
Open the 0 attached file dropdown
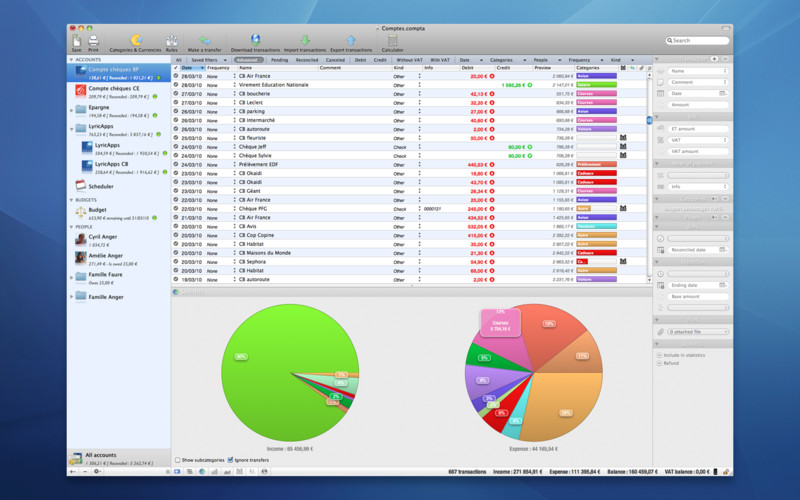point(697,332)
